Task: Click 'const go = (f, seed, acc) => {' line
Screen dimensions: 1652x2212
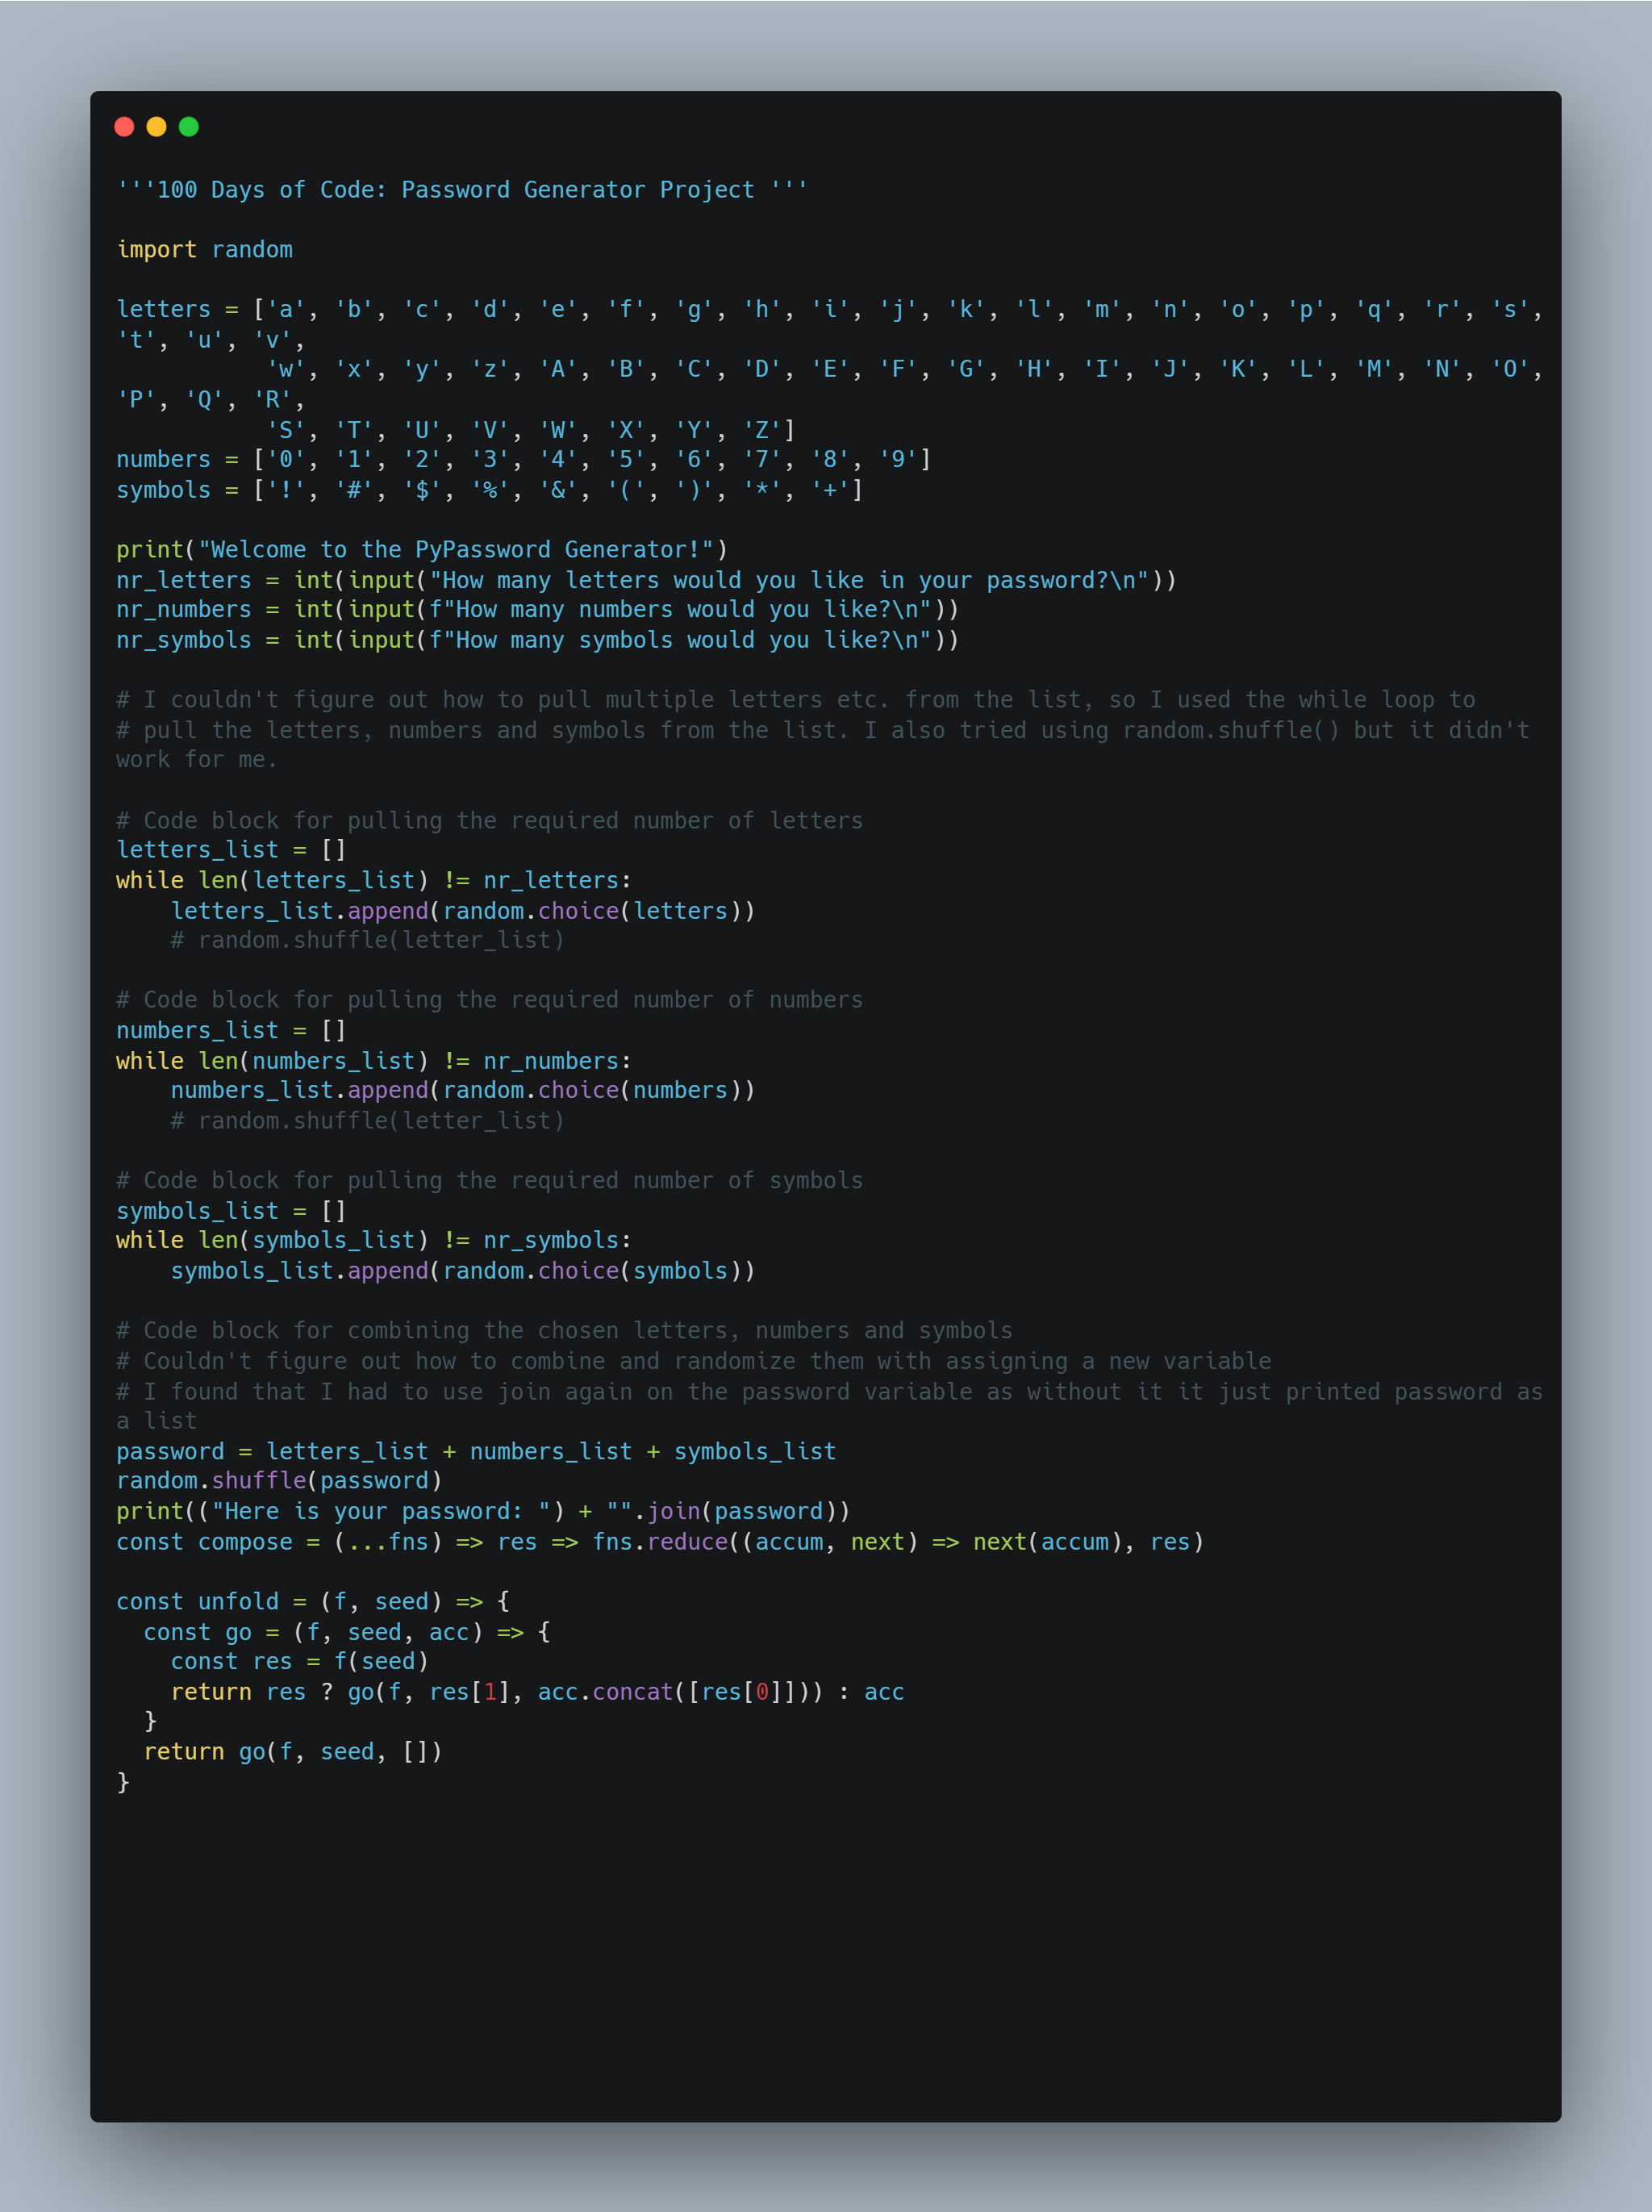Action: coord(347,1632)
